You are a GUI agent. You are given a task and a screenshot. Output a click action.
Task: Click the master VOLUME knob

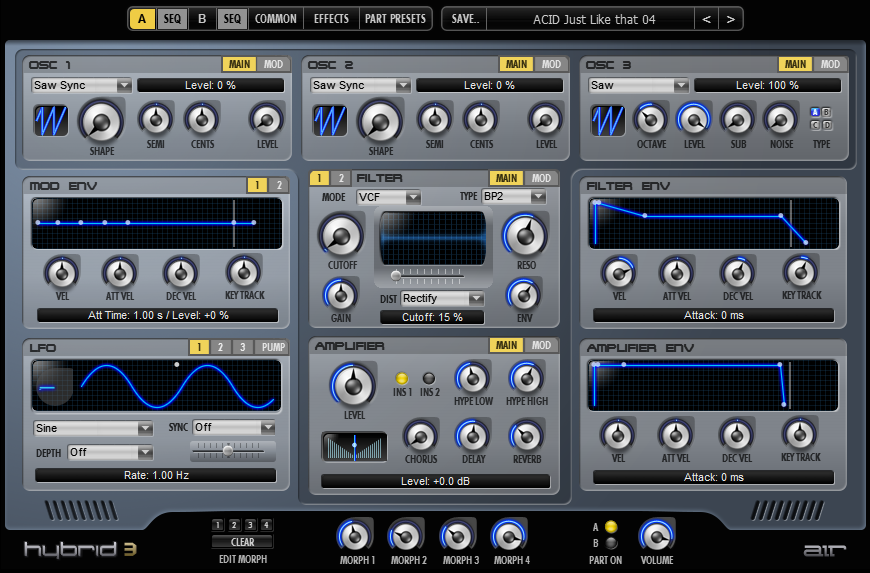[x=656, y=537]
